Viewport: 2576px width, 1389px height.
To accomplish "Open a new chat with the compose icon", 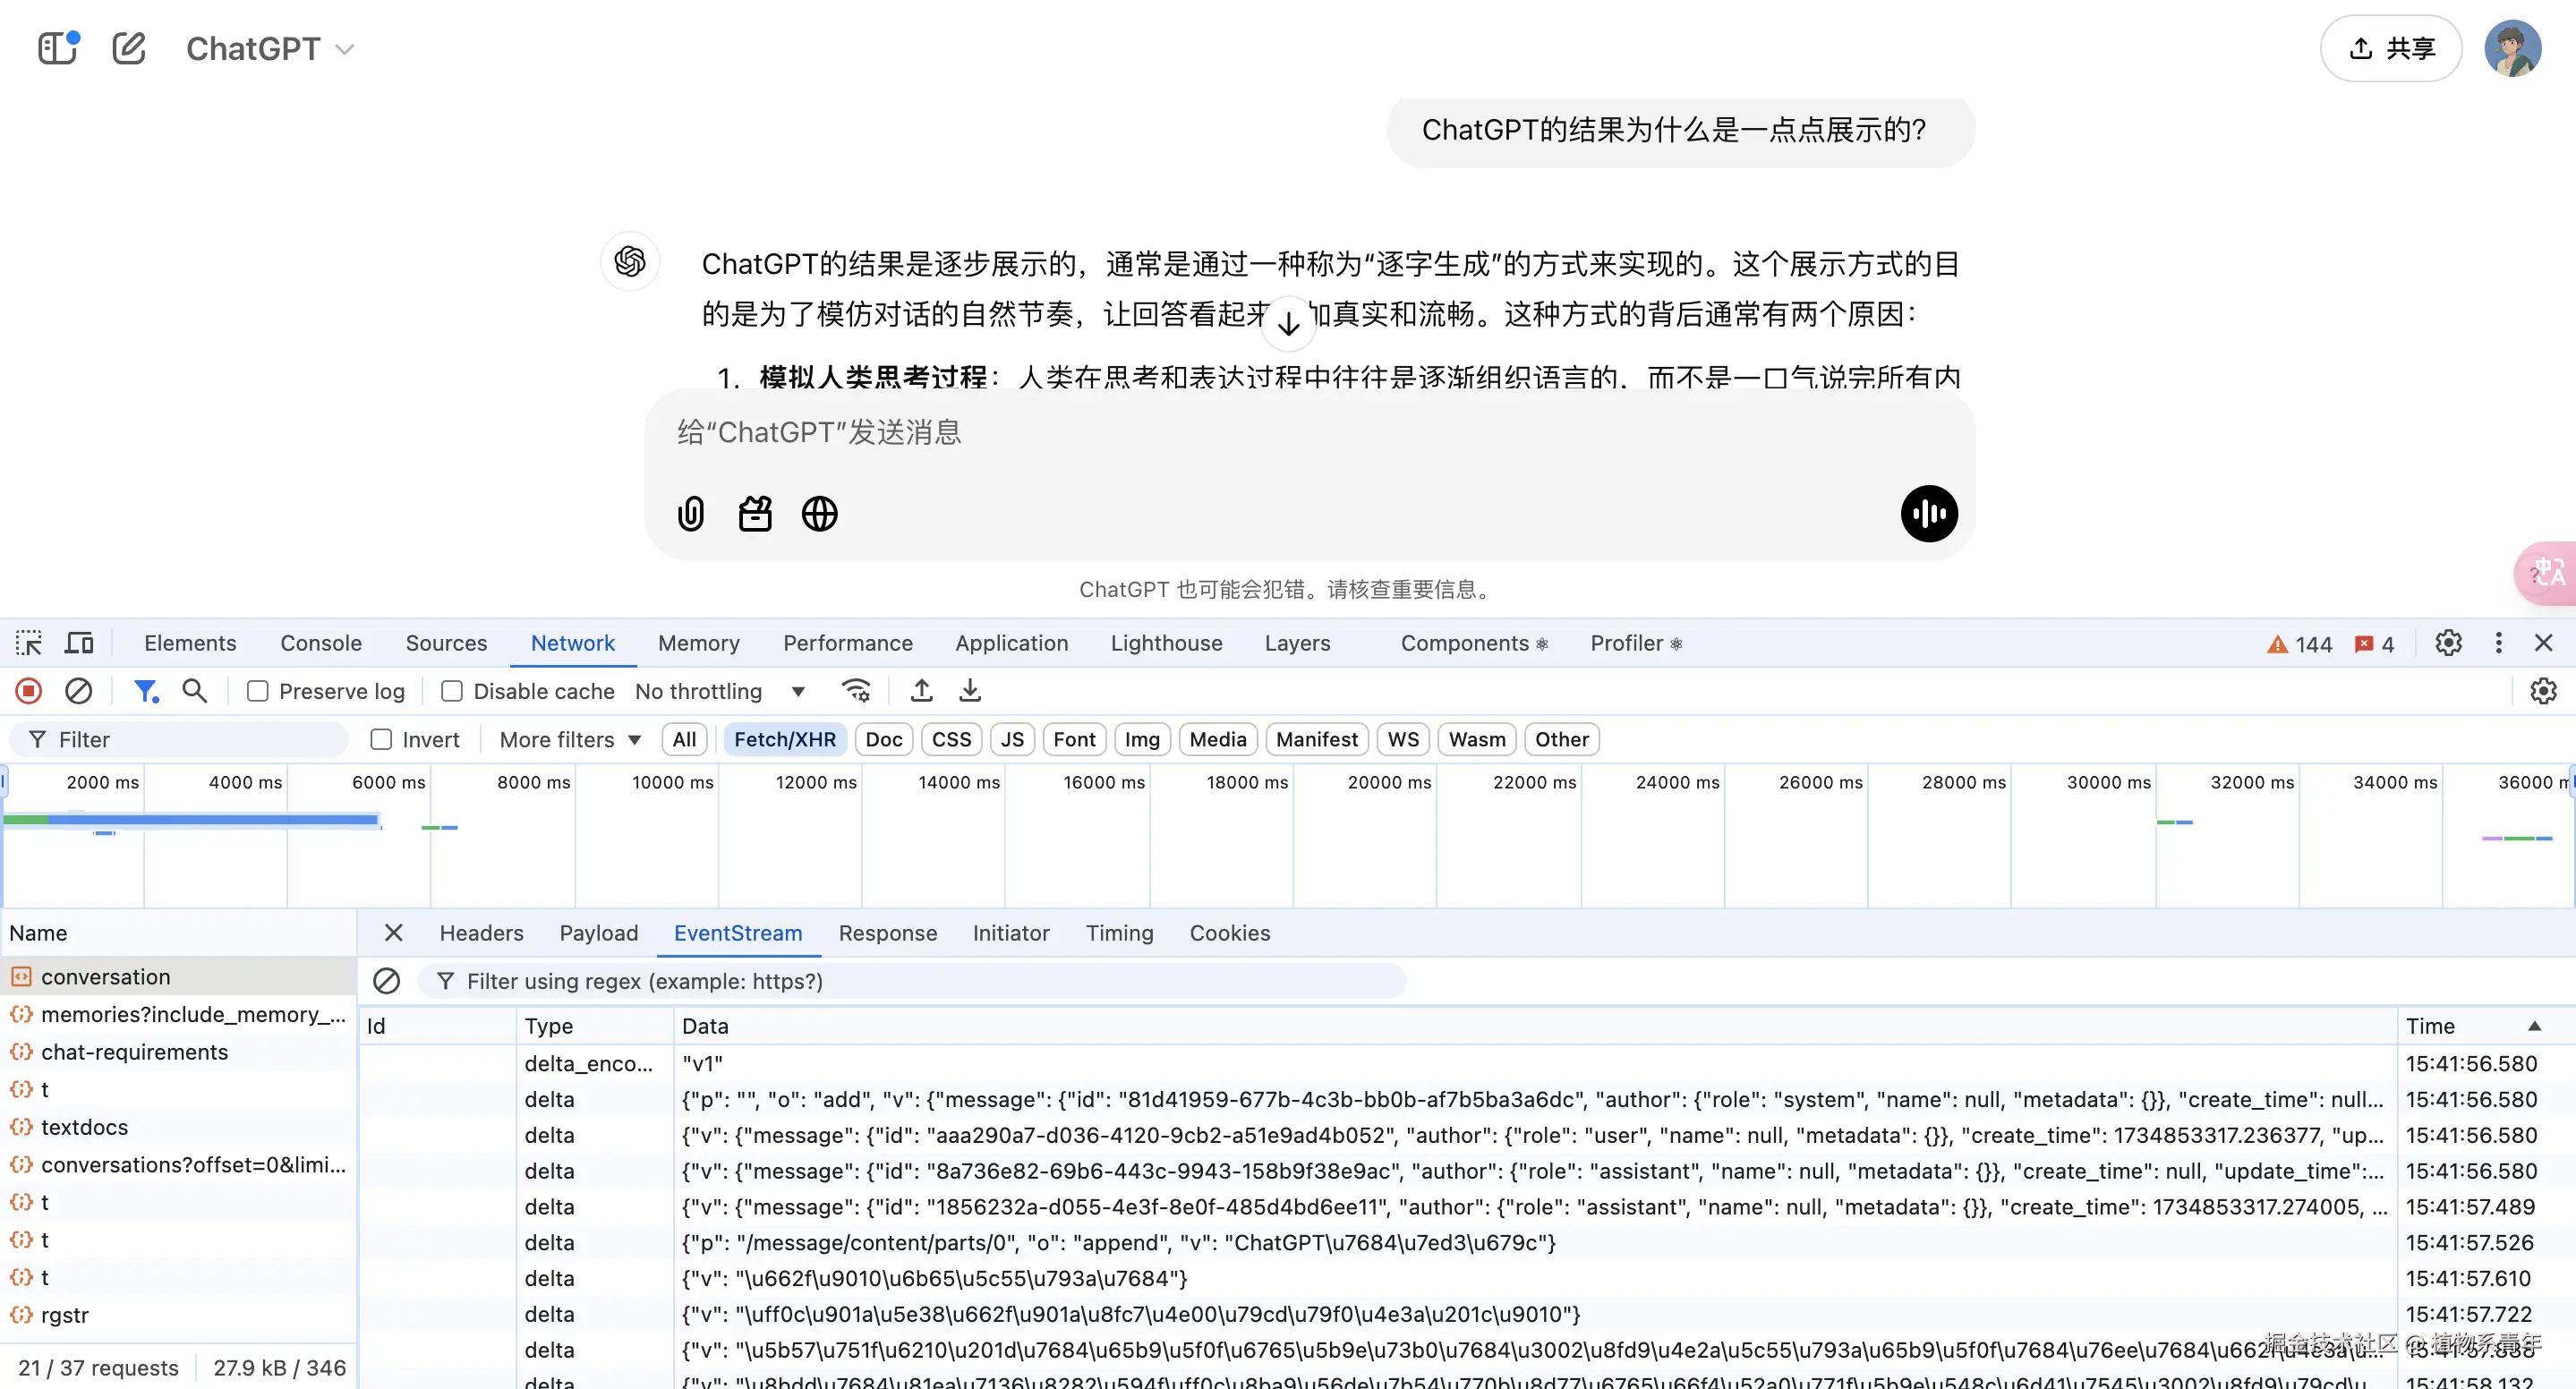I will click(x=129, y=48).
